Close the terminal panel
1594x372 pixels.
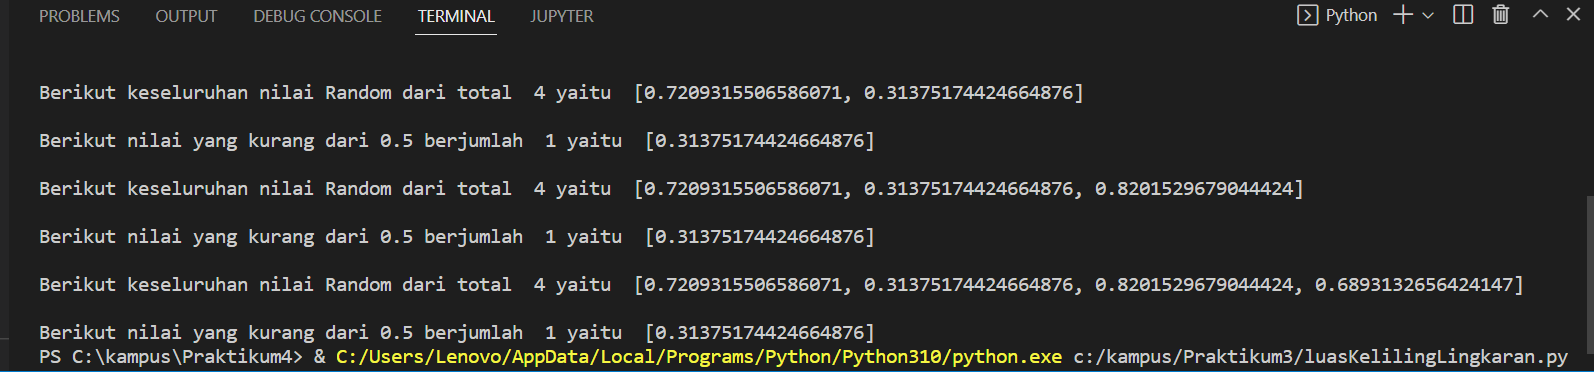(x=1573, y=14)
